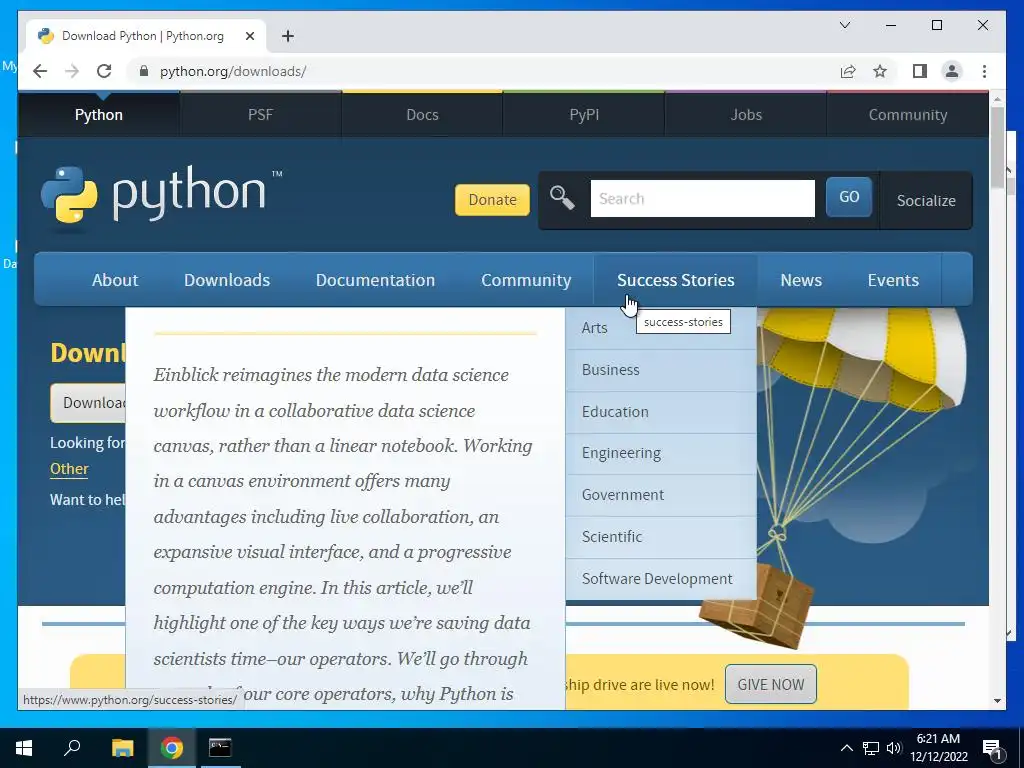Viewport: 1024px width, 768px height.
Task: Open Chrome's side panel icon
Action: tap(920, 71)
